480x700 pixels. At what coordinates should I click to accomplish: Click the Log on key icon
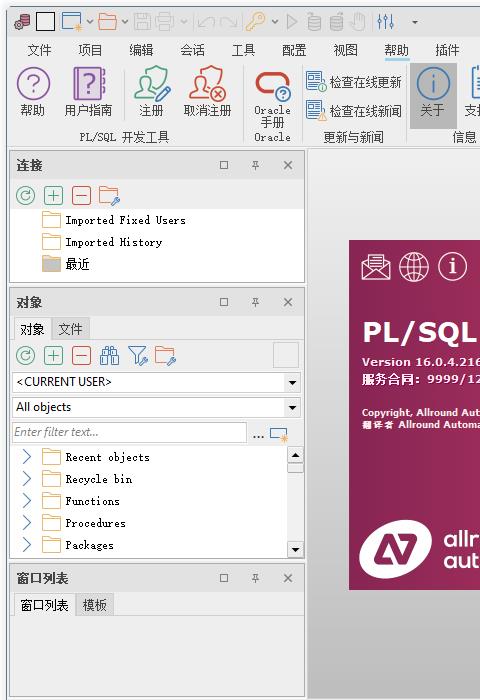pyautogui.click(x=256, y=21)
